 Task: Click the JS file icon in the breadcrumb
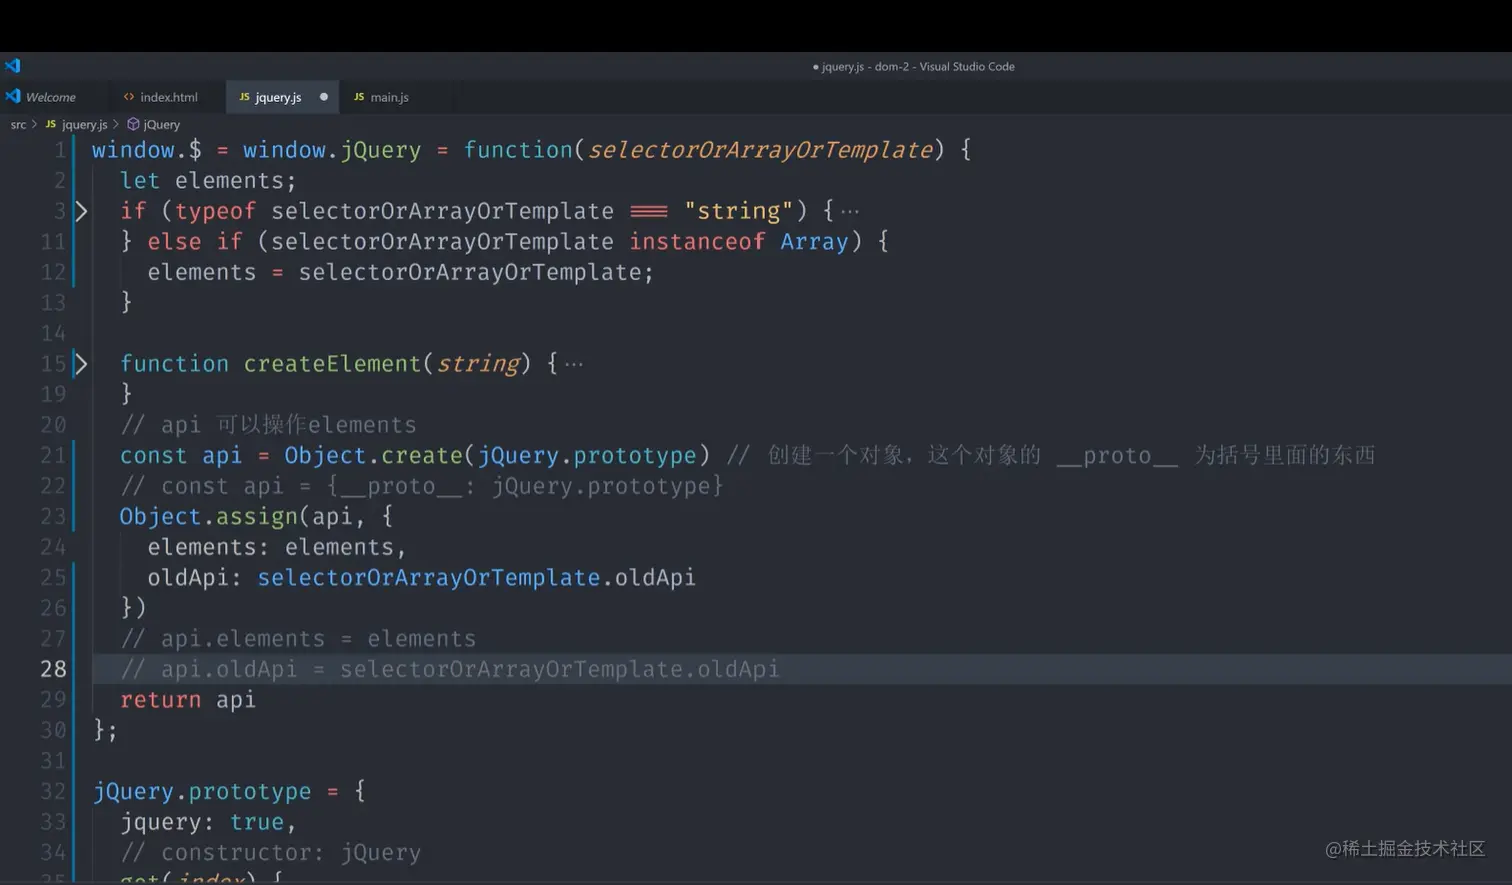pos(51,124)
